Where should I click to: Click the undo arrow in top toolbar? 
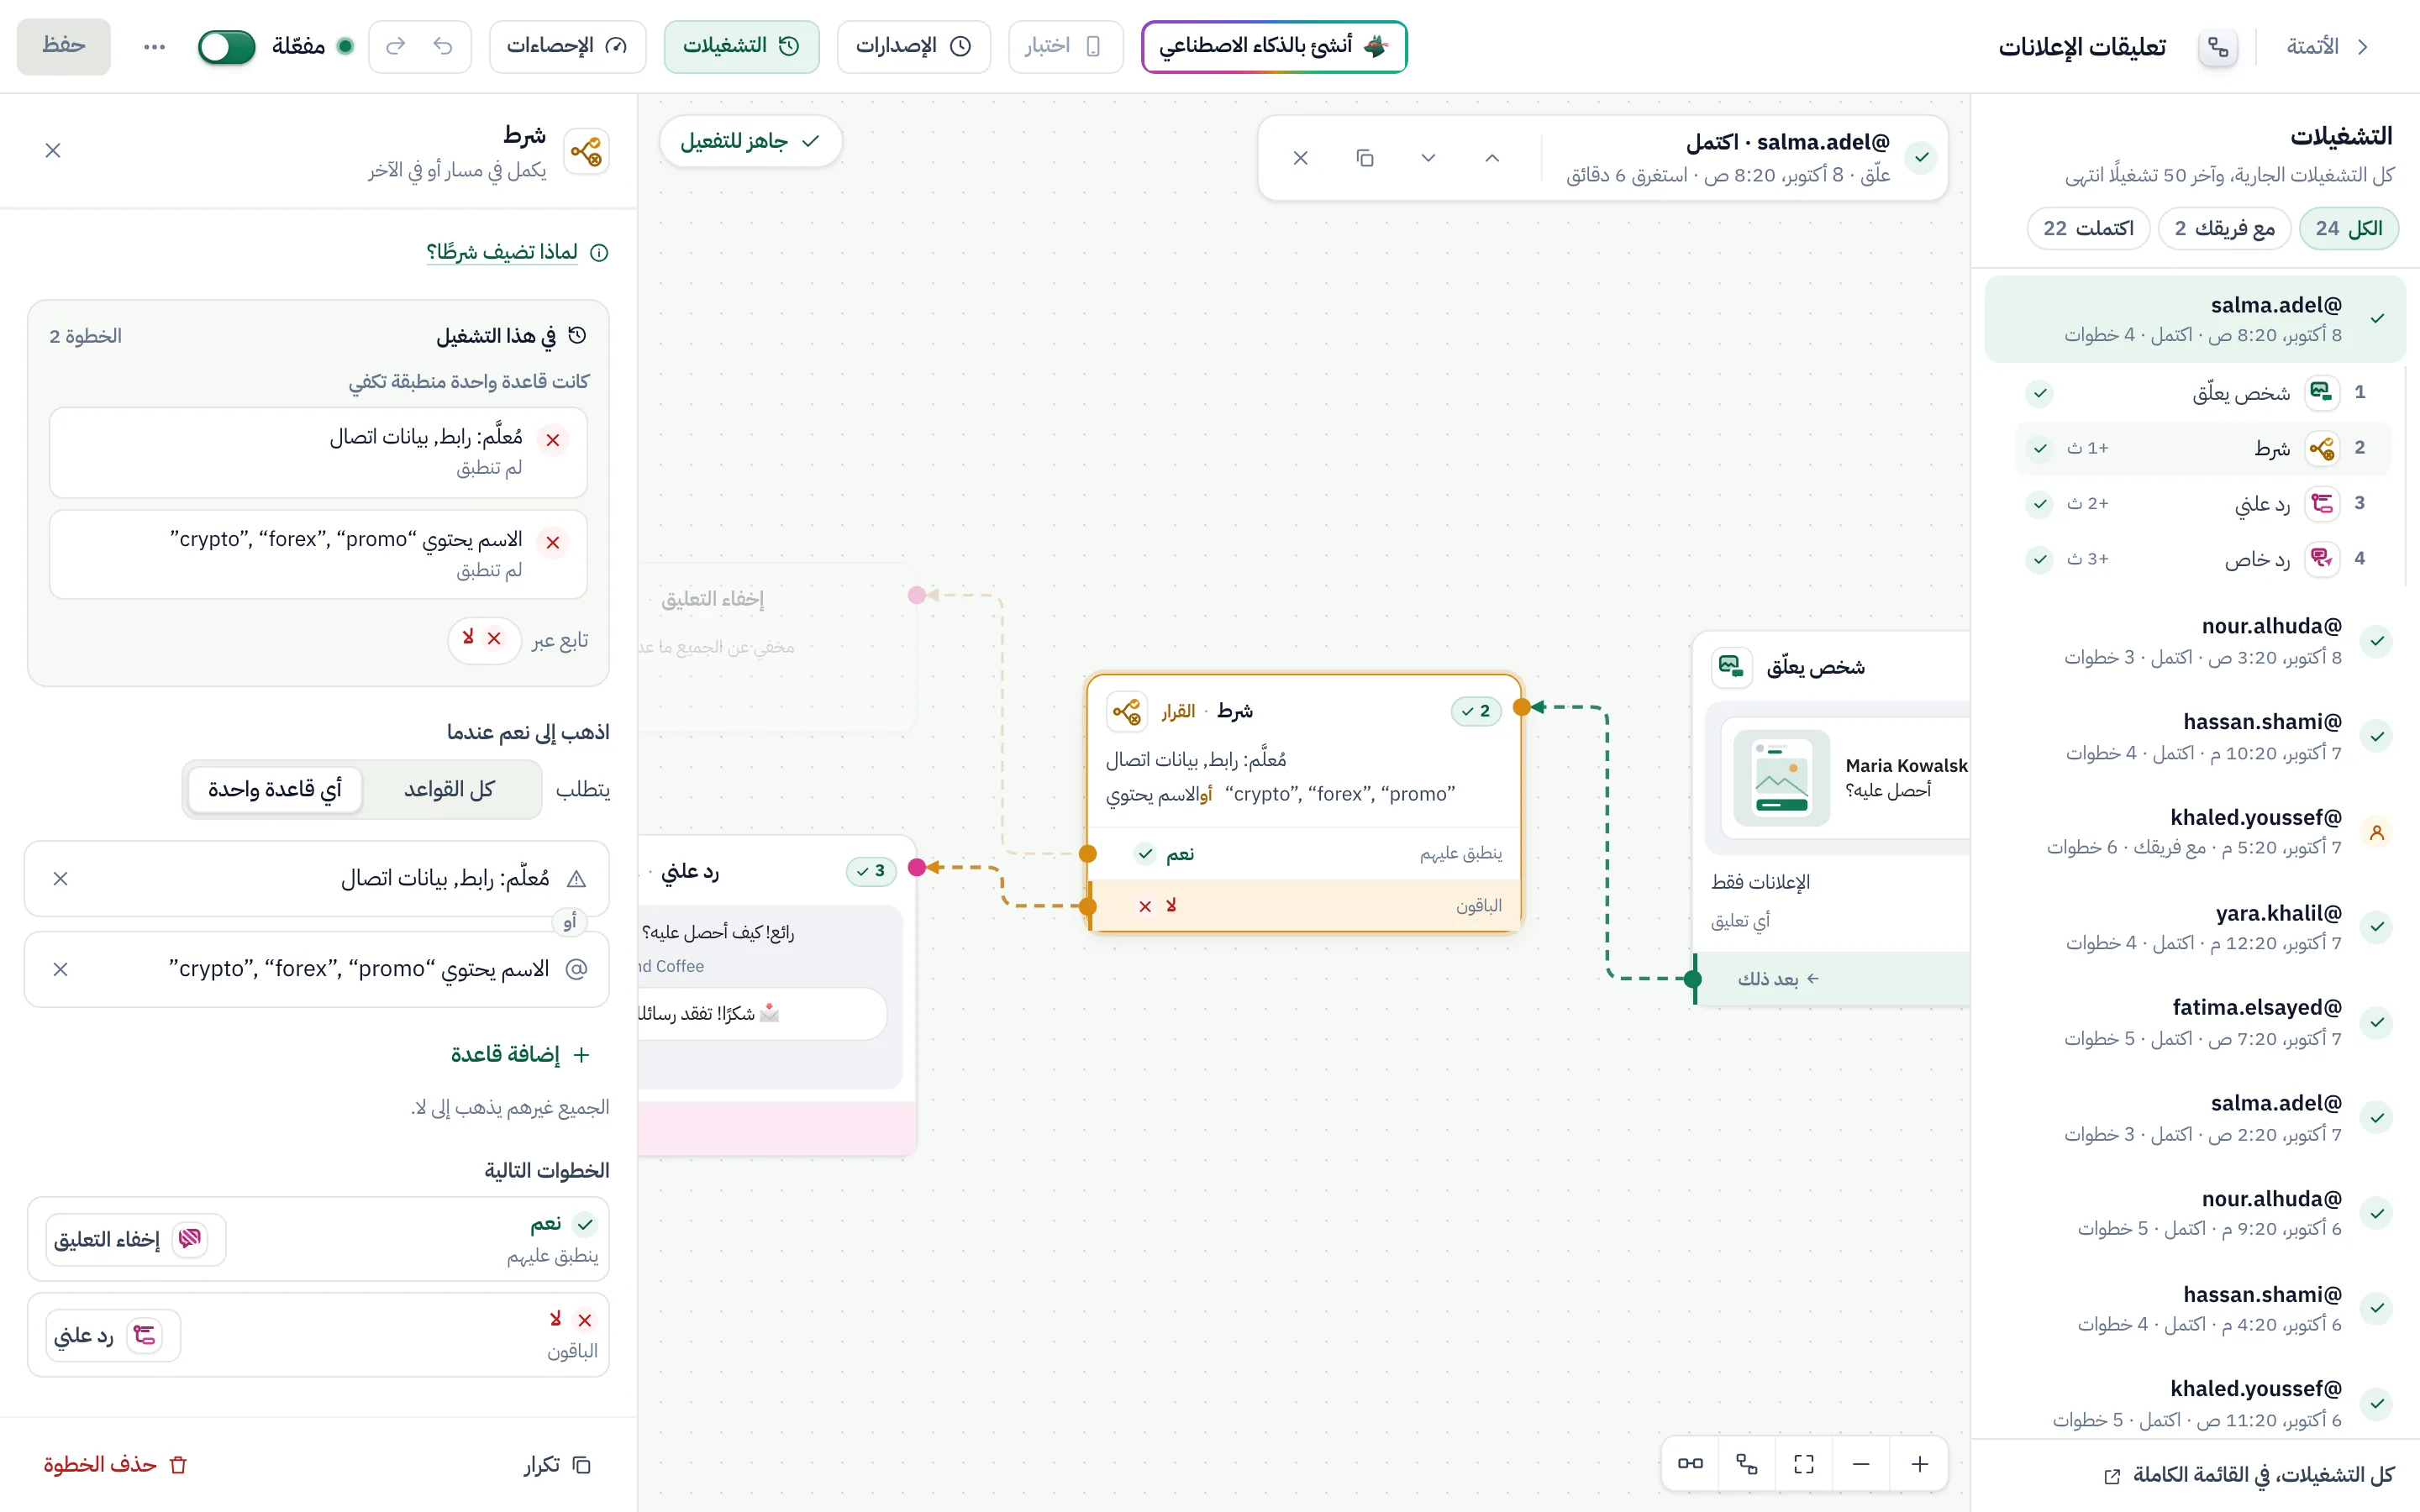point(443,46)
